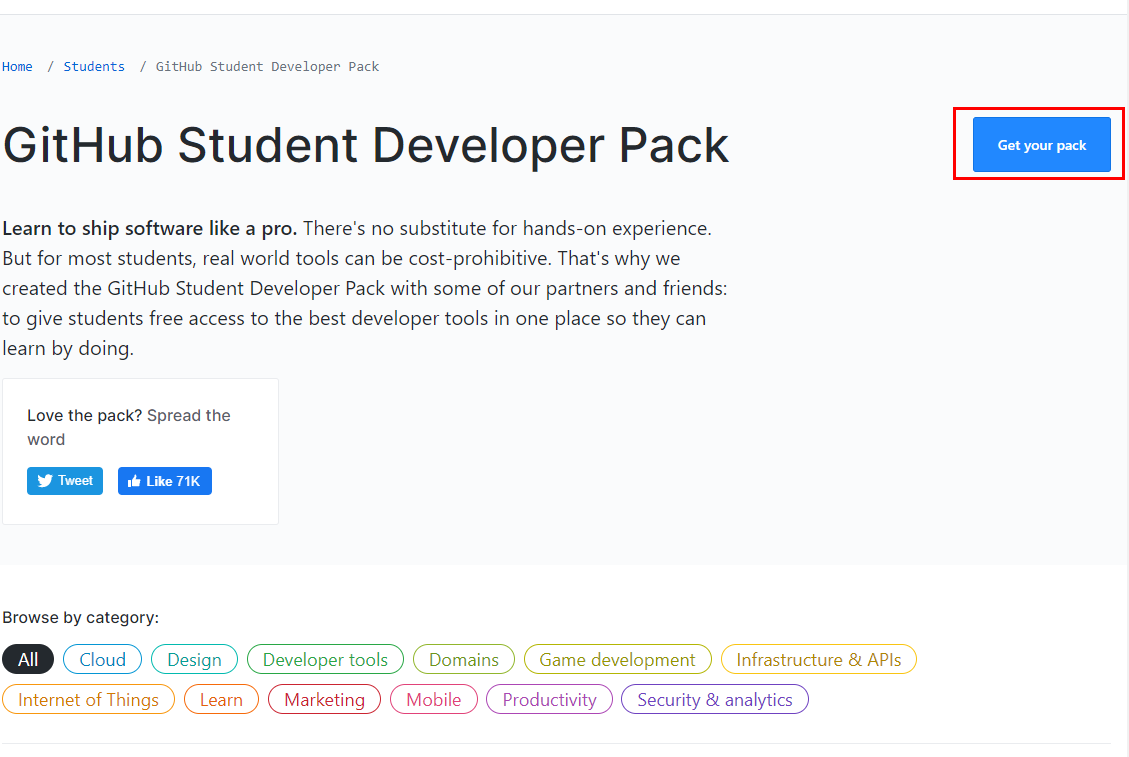Open Security & analytics category

(715, 699)
